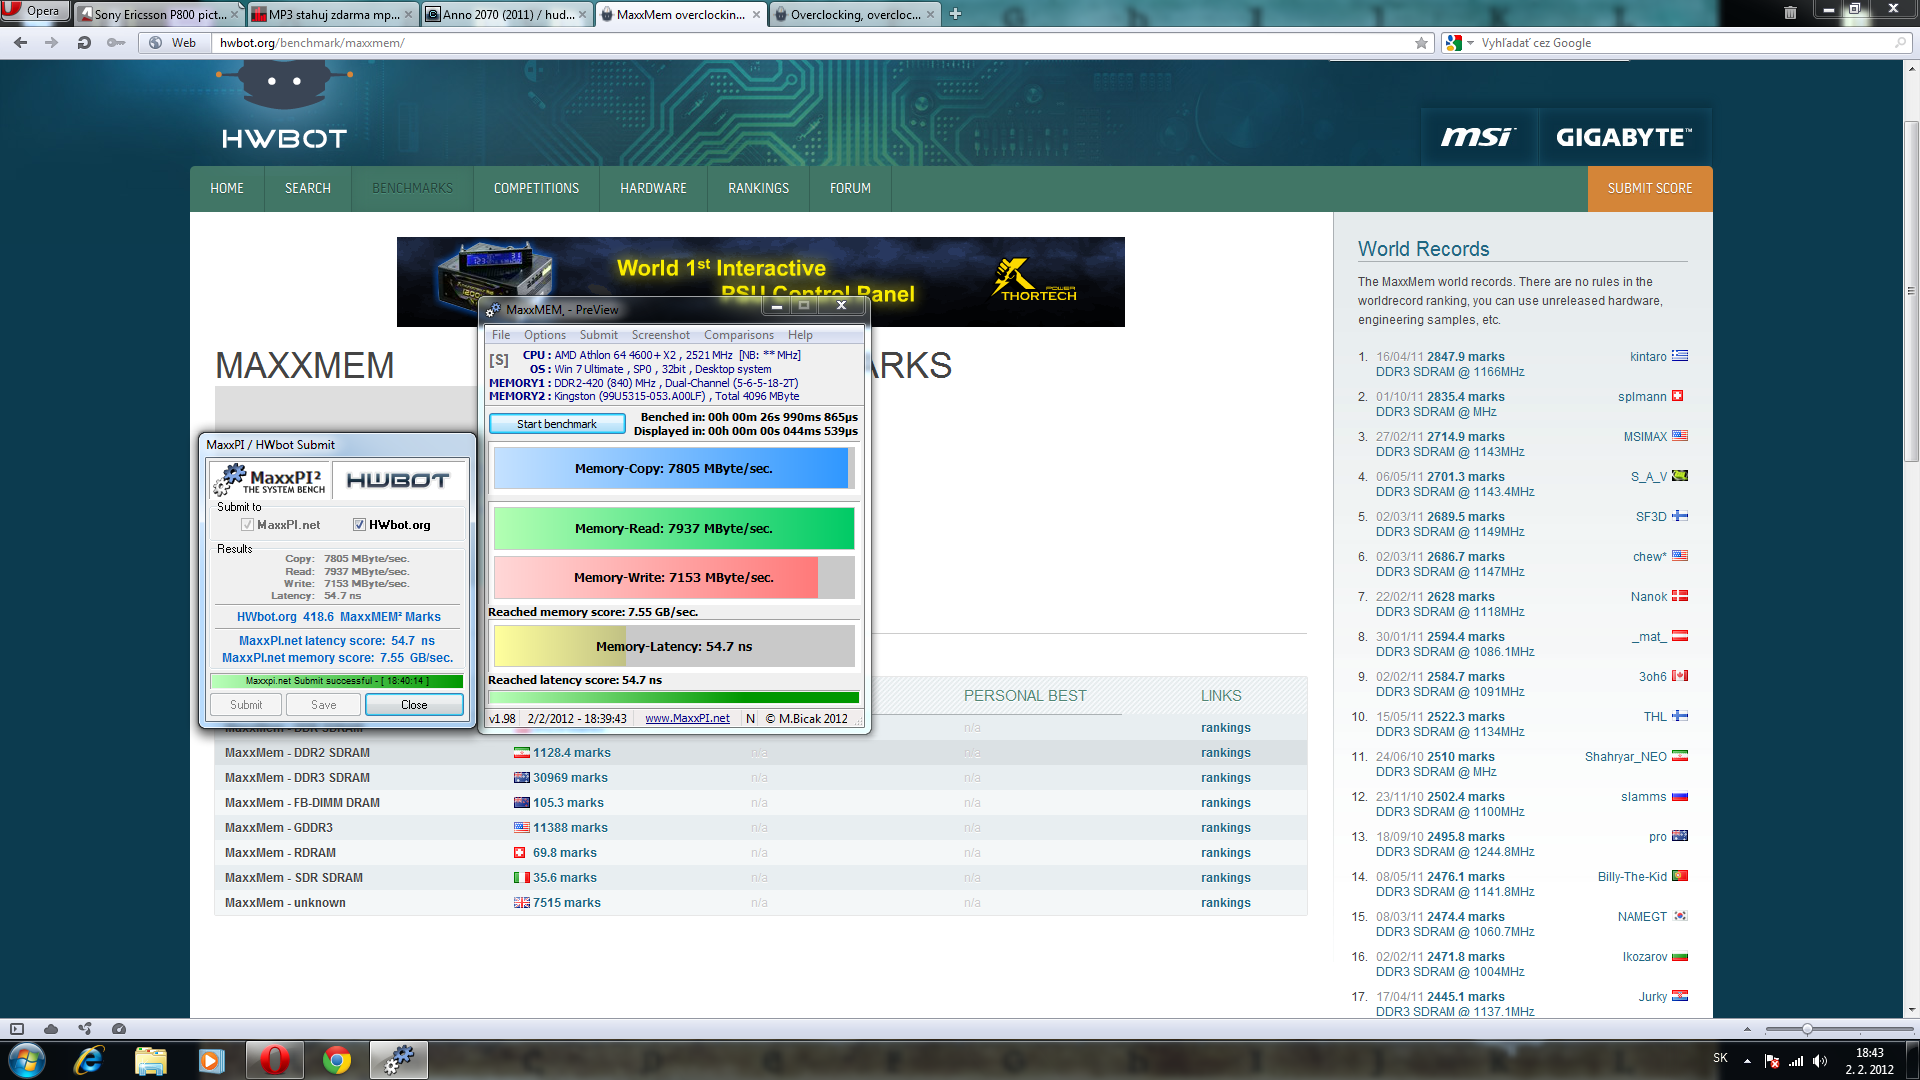Open 30969 marks DDR3 SDRAM score

570,778
